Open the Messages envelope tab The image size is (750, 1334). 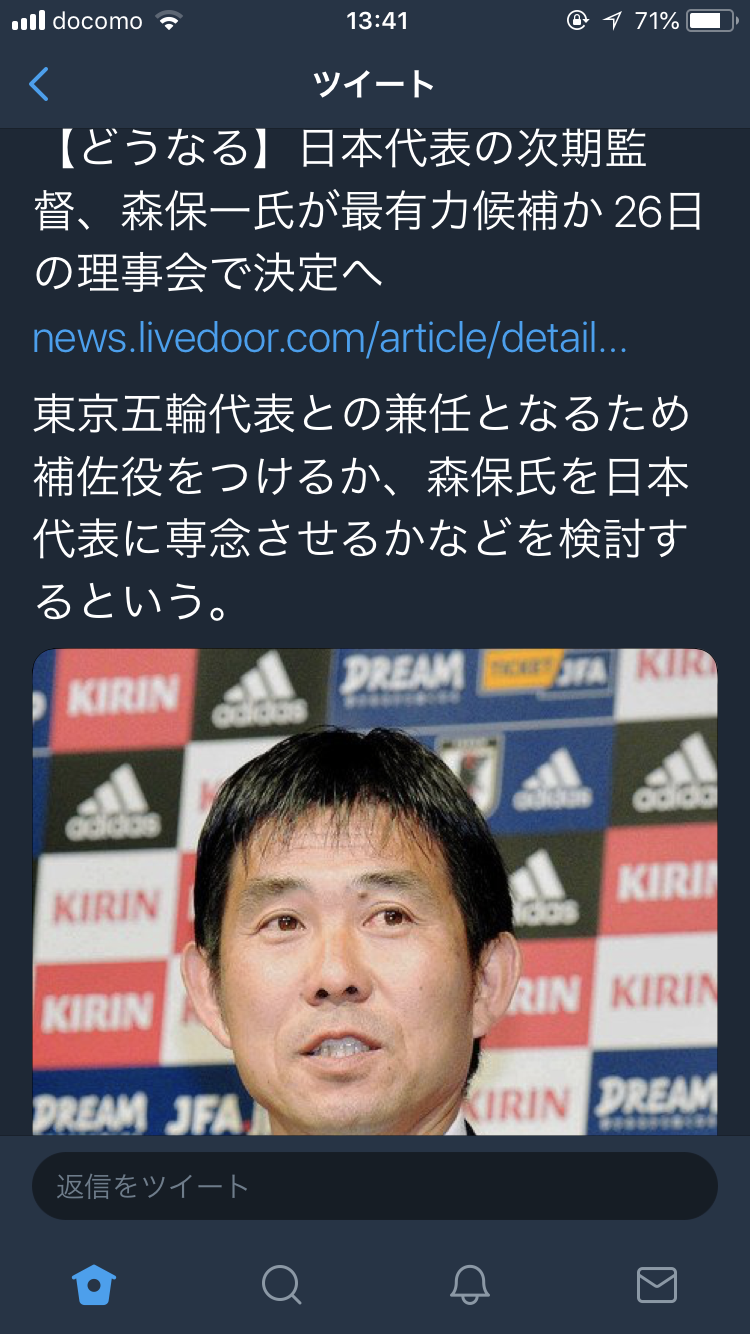[x=657, y=1285]
